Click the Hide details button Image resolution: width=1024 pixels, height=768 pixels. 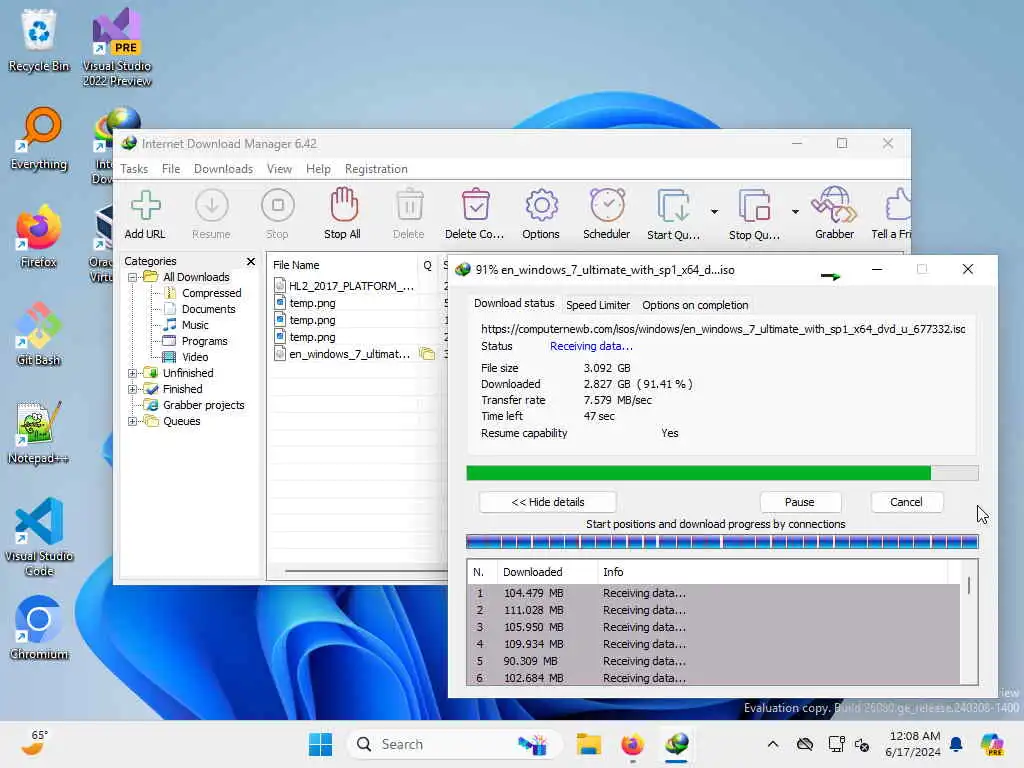[x=547, y=502]
